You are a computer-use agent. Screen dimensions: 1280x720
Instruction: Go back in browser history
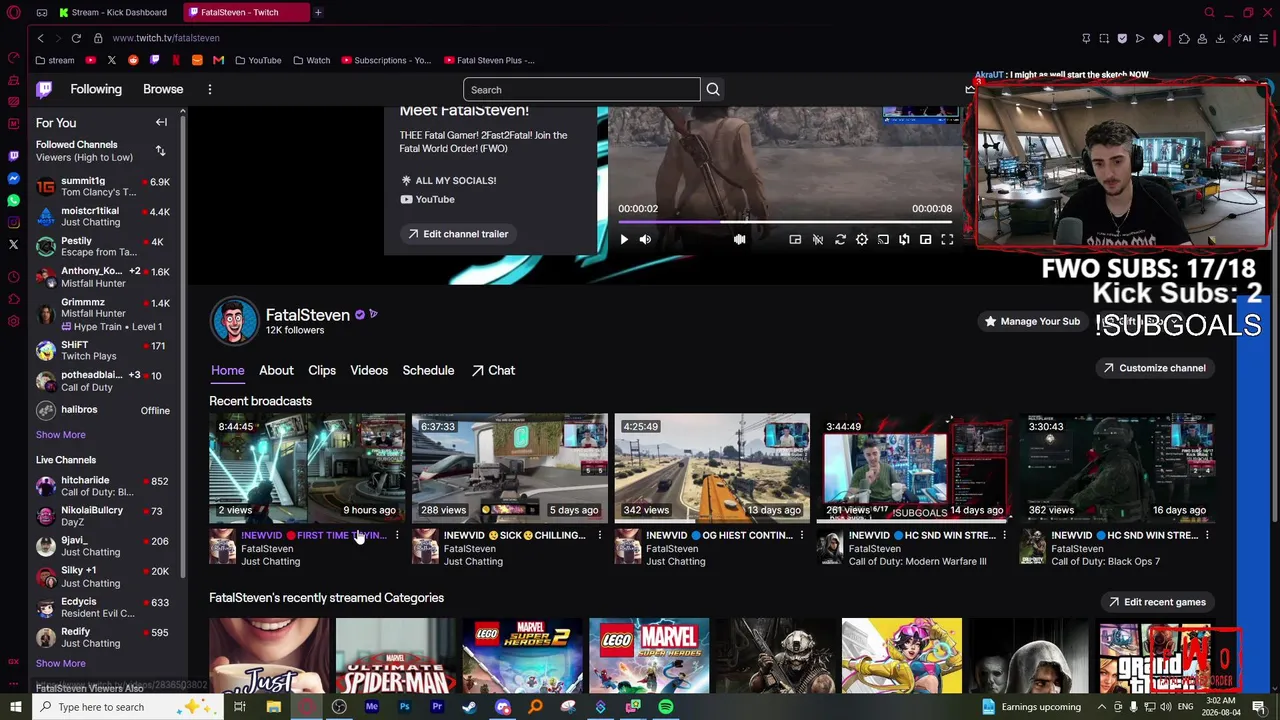(40, 38)
